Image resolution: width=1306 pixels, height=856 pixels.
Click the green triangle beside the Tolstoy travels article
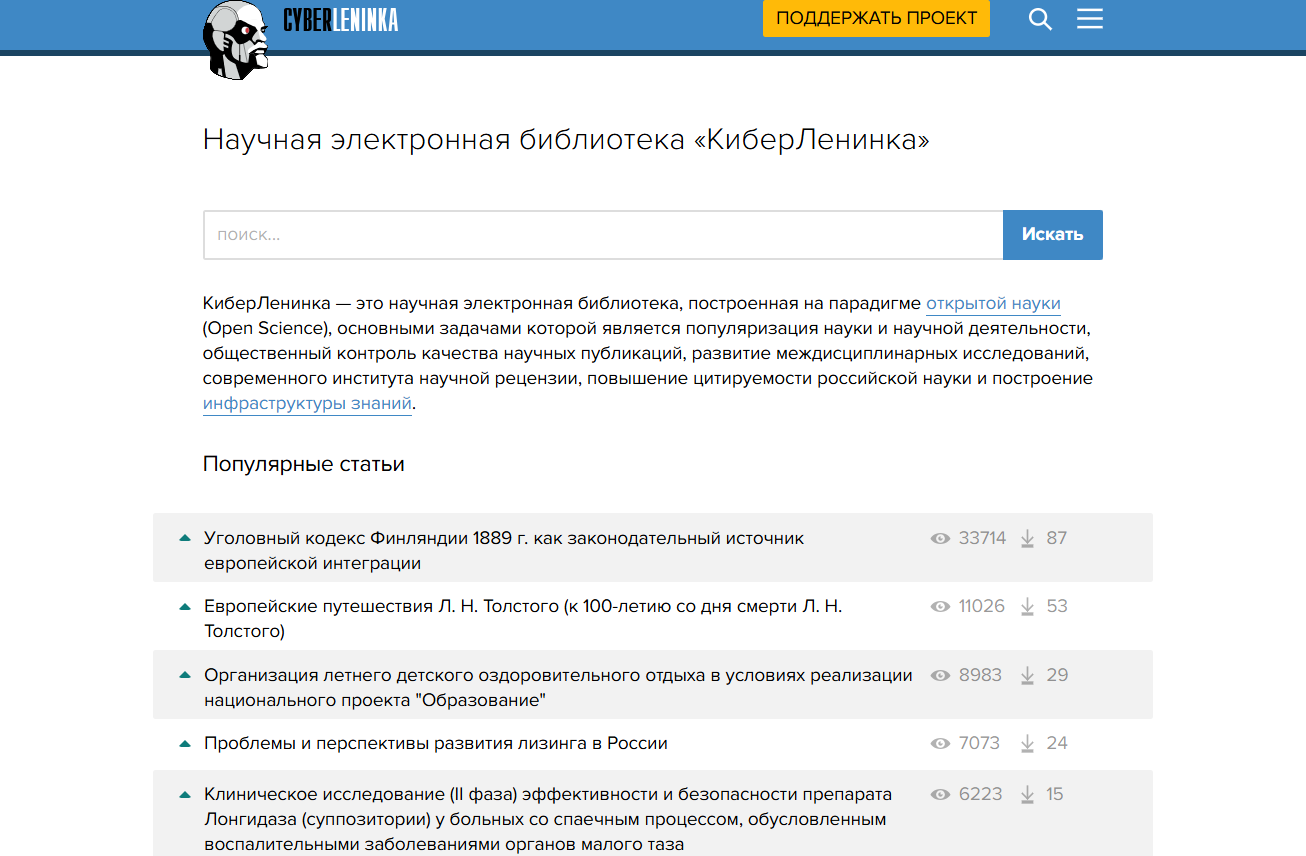pyautogui.click(x=184, y=606)
